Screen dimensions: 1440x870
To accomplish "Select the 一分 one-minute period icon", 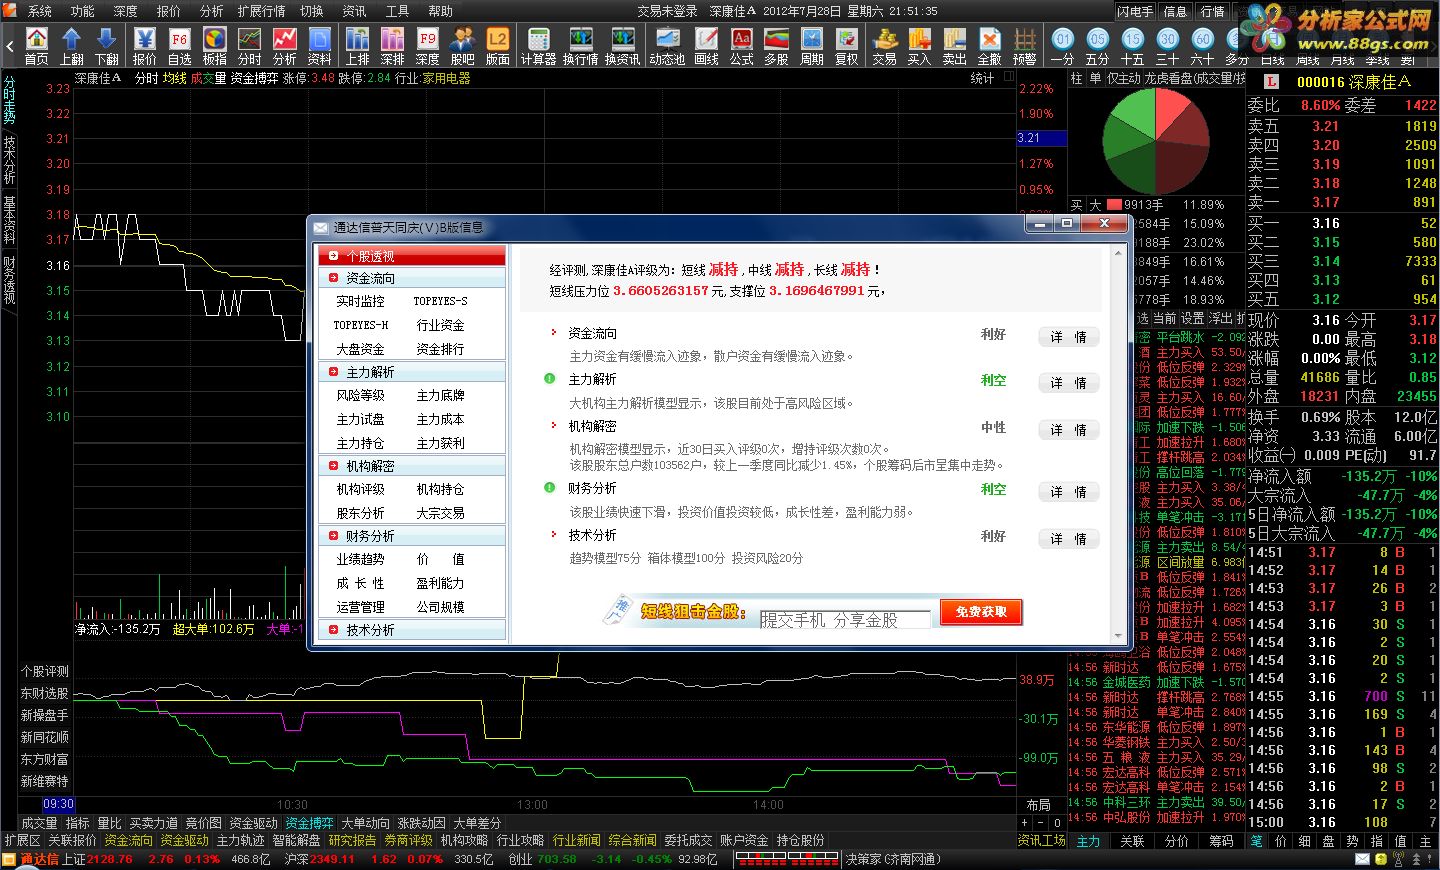I will (1063, 45).
